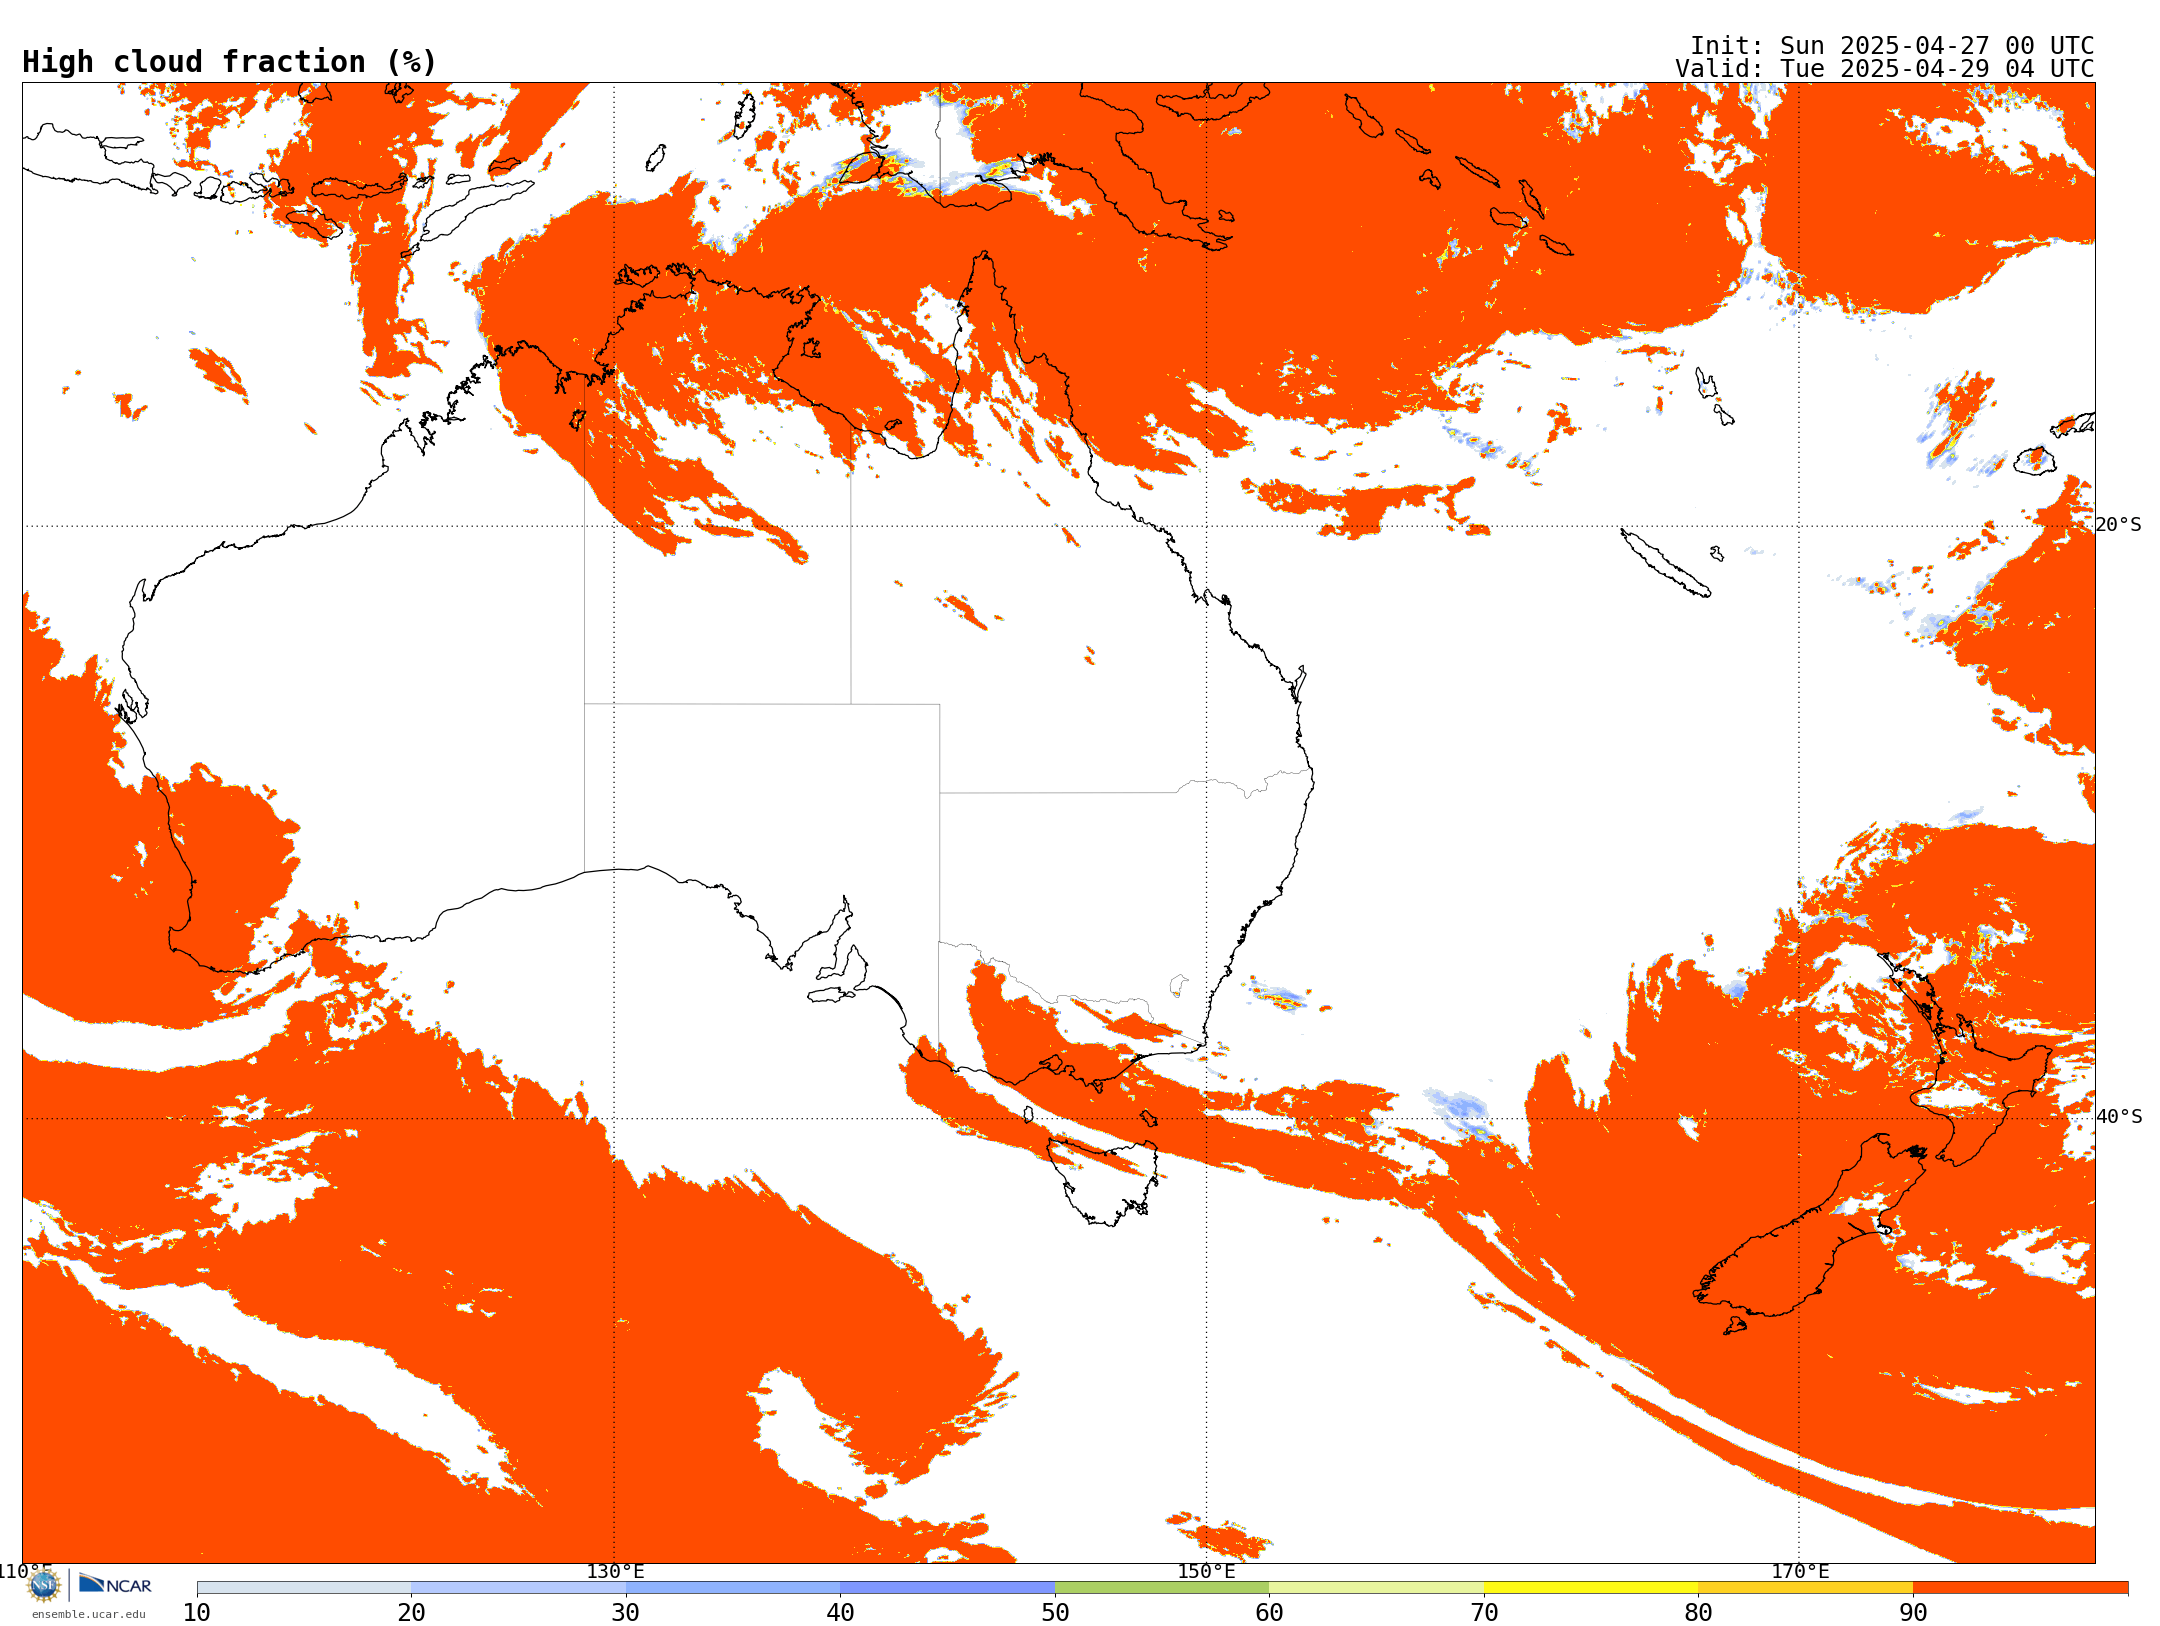The height and width of the screenshot is (1626, 2160).
Task: Click the NSF logo icon
Action: pos(44,1585)
